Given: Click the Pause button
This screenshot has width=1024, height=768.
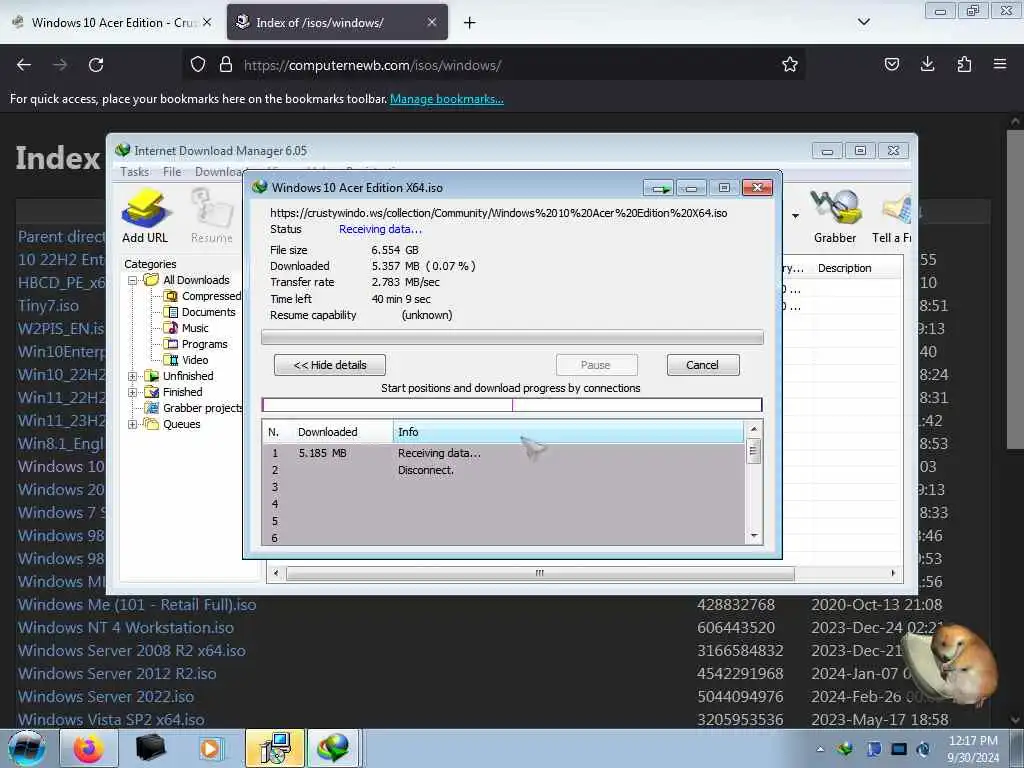Looking at the screenshot, I should [596, 365].
